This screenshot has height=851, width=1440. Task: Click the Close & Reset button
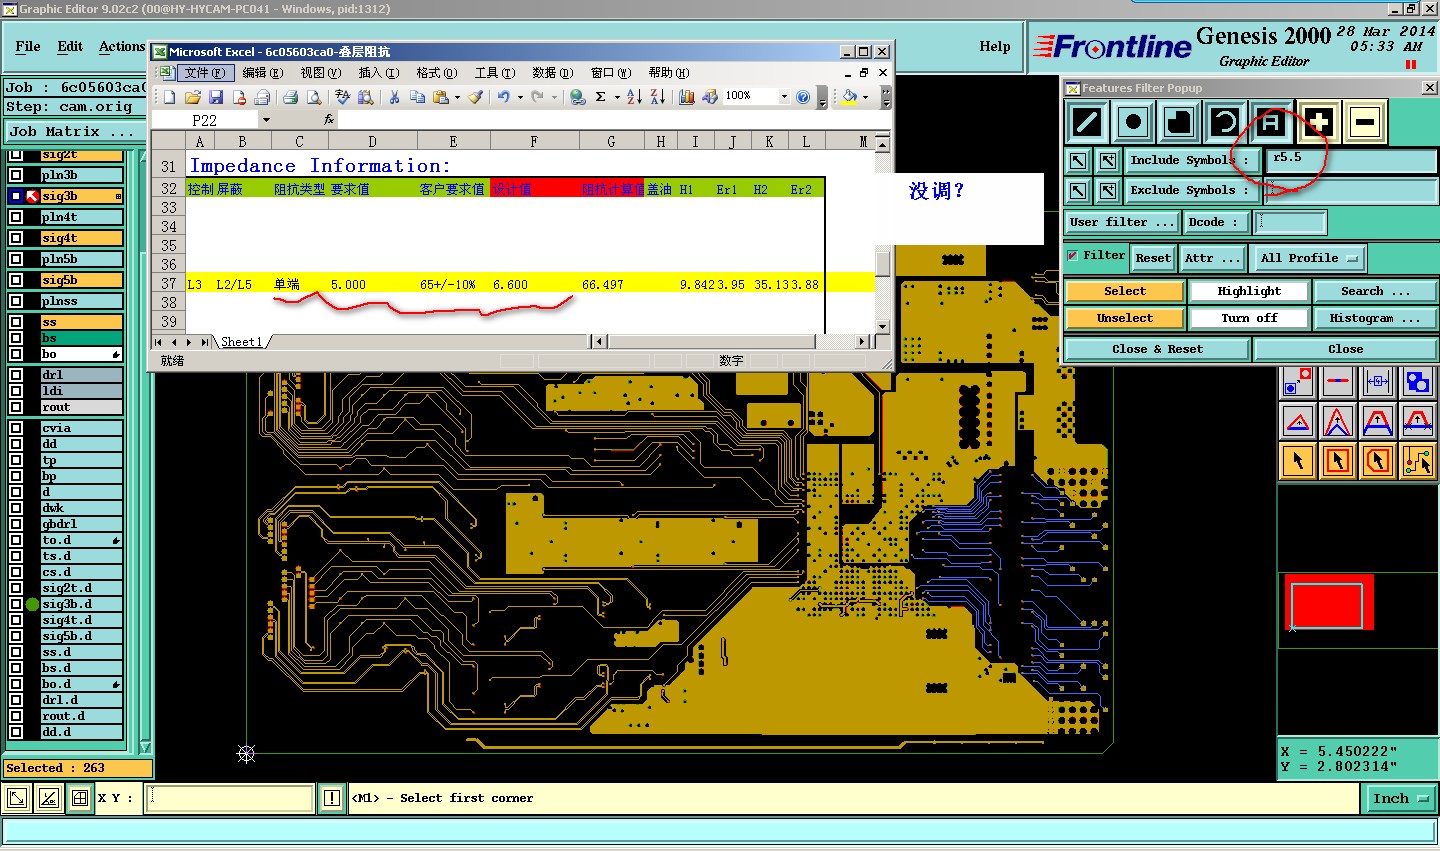tap(1157, 349)
